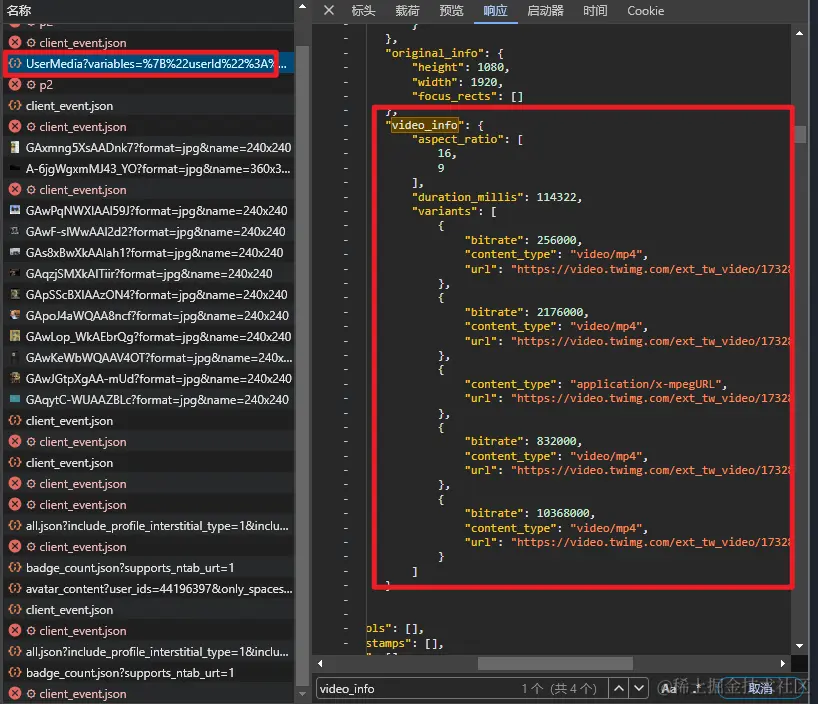This screenshot has width=818, height=704.
Task: Select GApSScBXIAAzON4 image request
Action: (149, 294)
